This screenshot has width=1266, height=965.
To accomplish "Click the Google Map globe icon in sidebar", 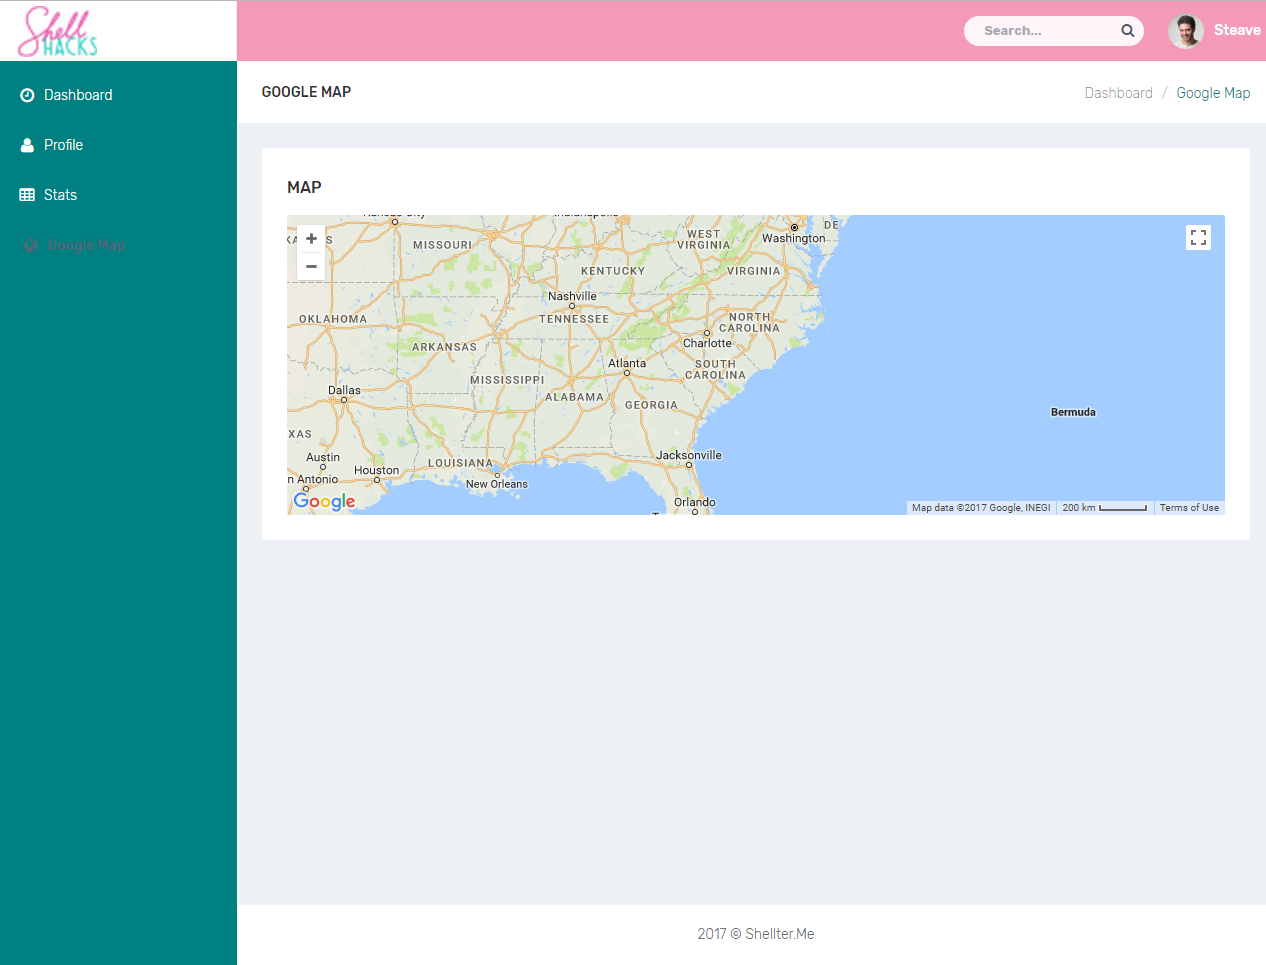I will tap(31, 245).
